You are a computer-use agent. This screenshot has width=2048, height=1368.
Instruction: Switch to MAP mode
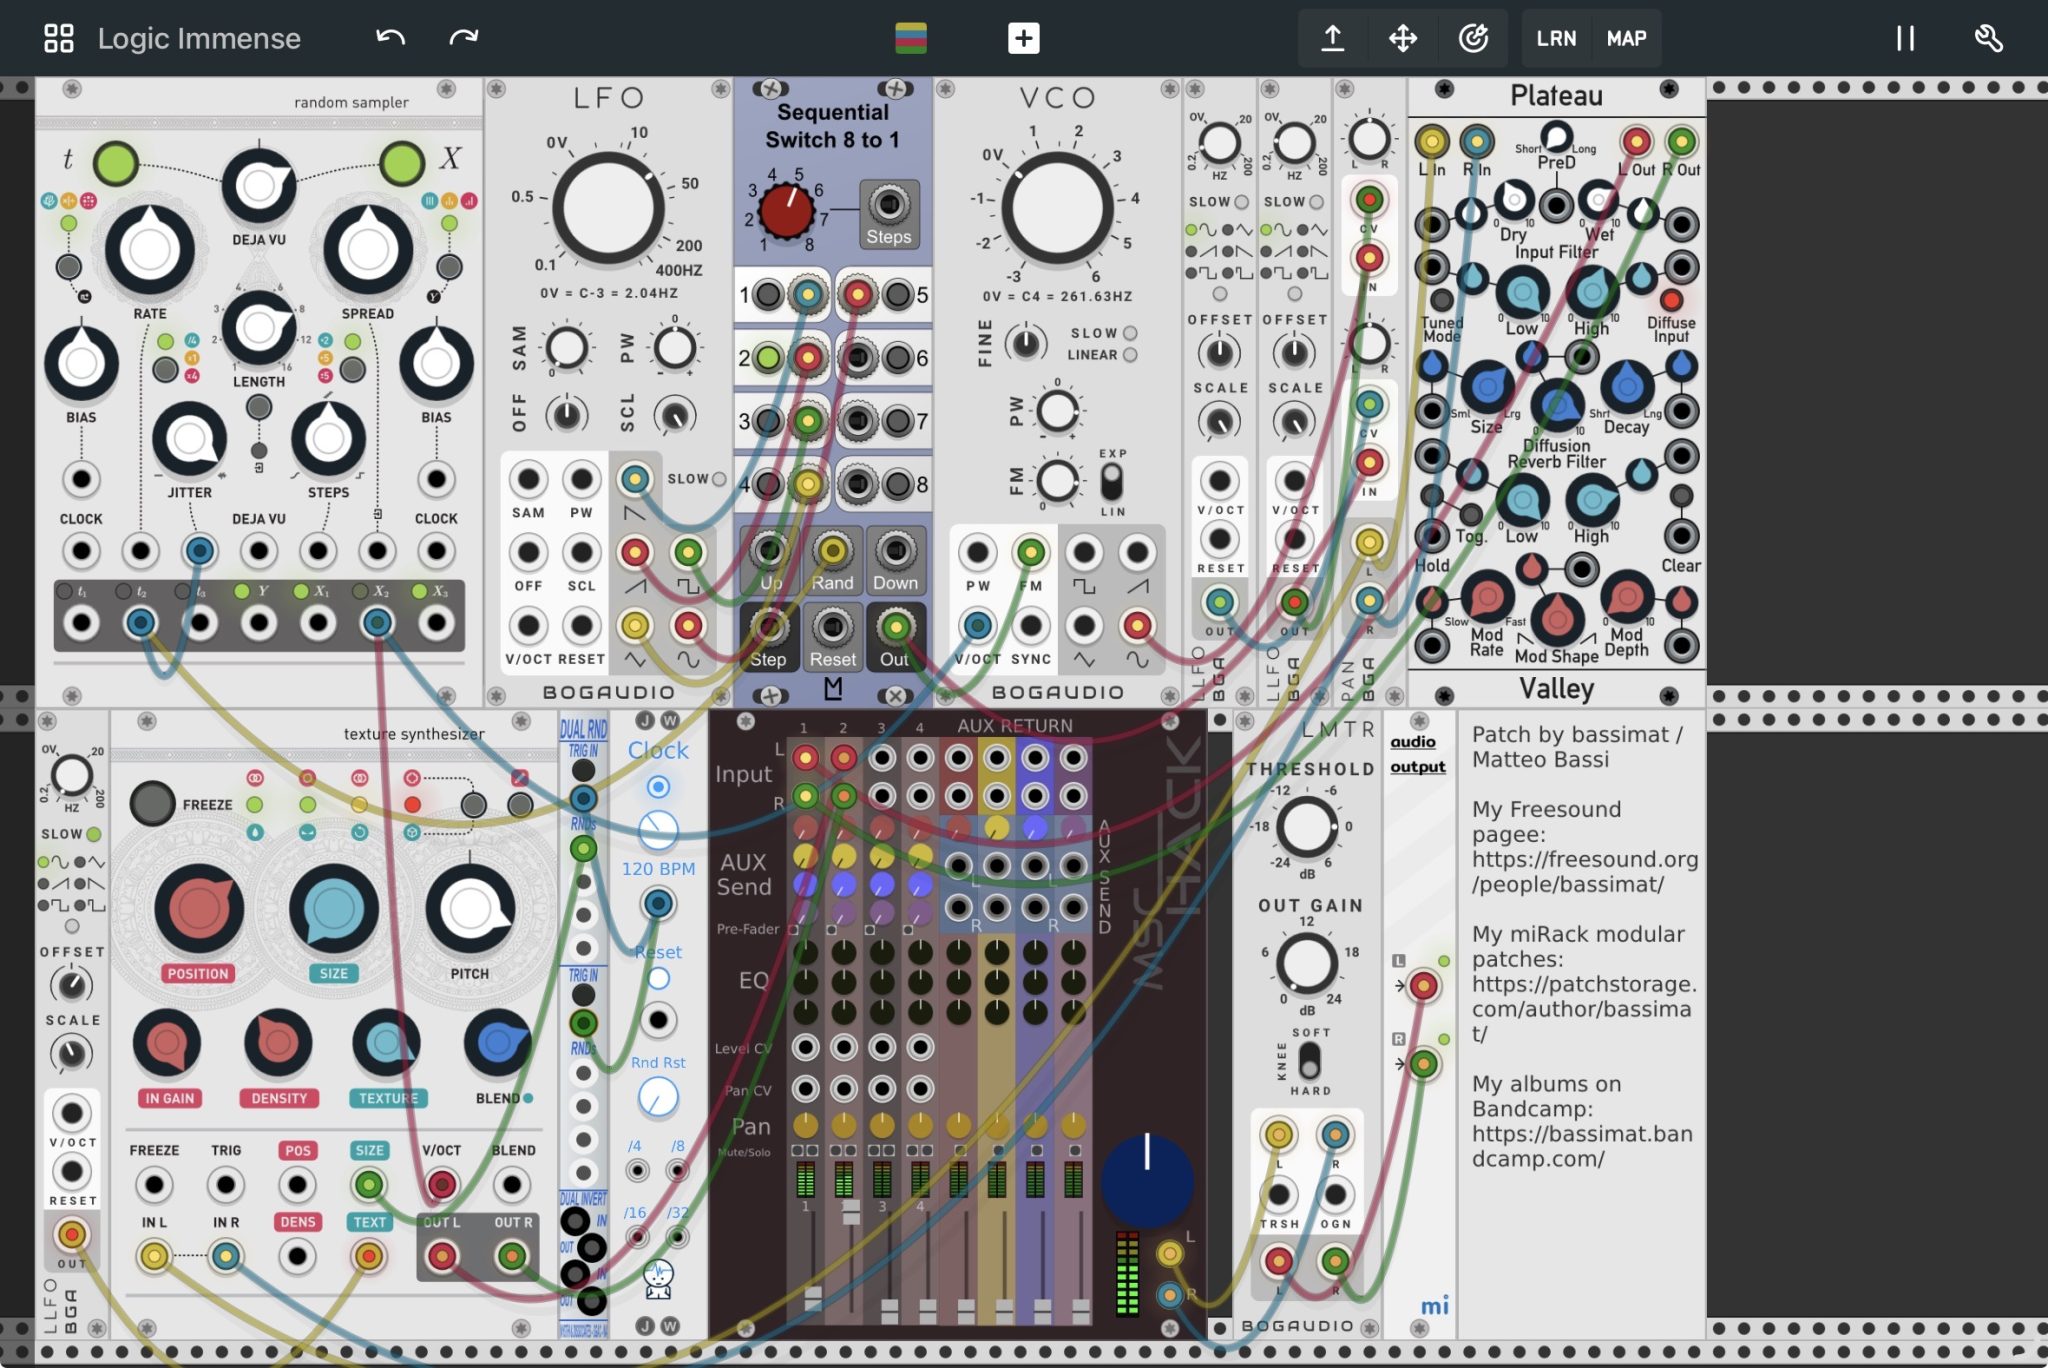tap(1626, 38)
